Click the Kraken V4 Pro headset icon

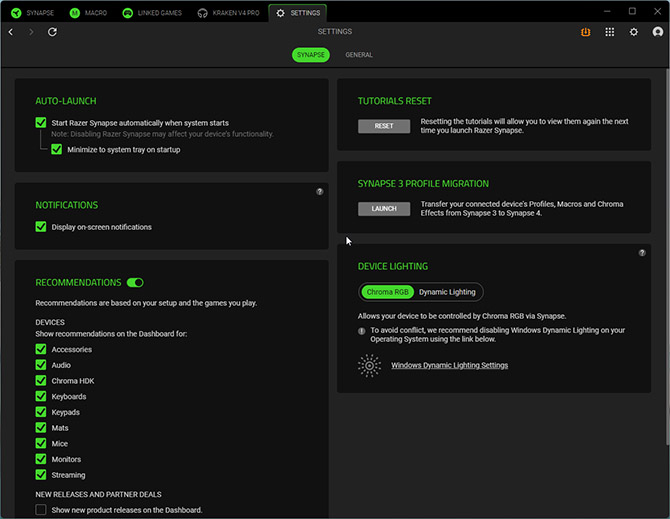[x=203, y=13]
